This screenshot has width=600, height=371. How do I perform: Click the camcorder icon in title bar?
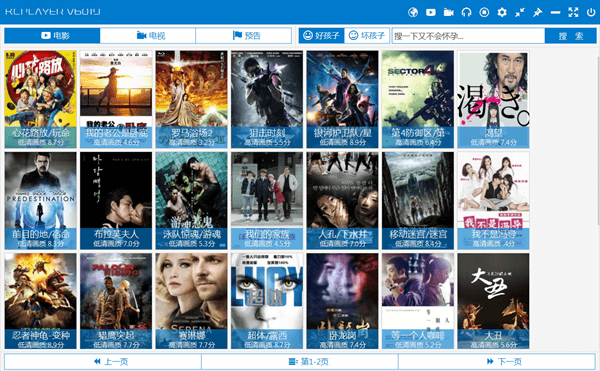click(x=448, y=12)
